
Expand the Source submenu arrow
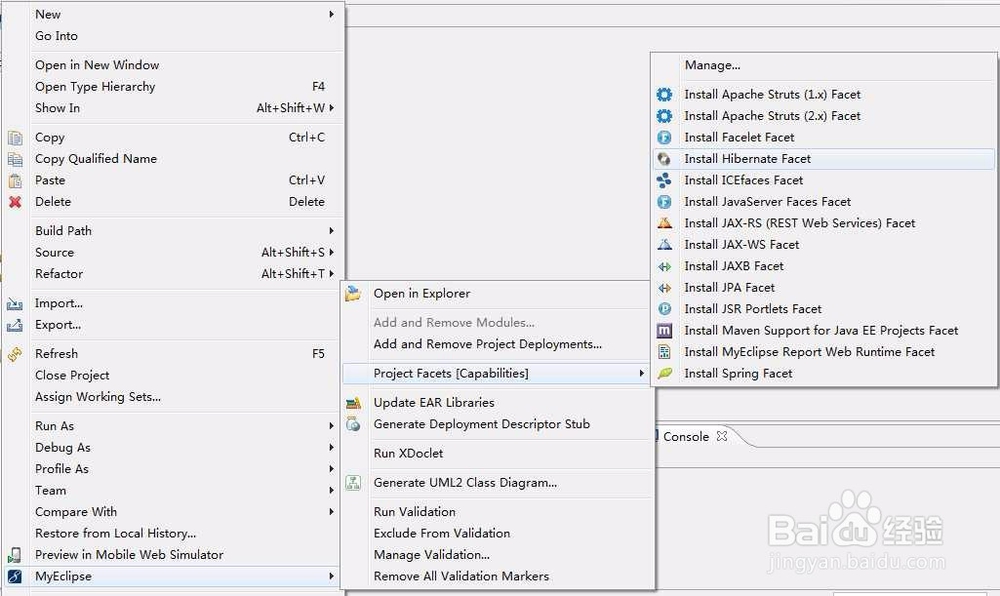332,252
